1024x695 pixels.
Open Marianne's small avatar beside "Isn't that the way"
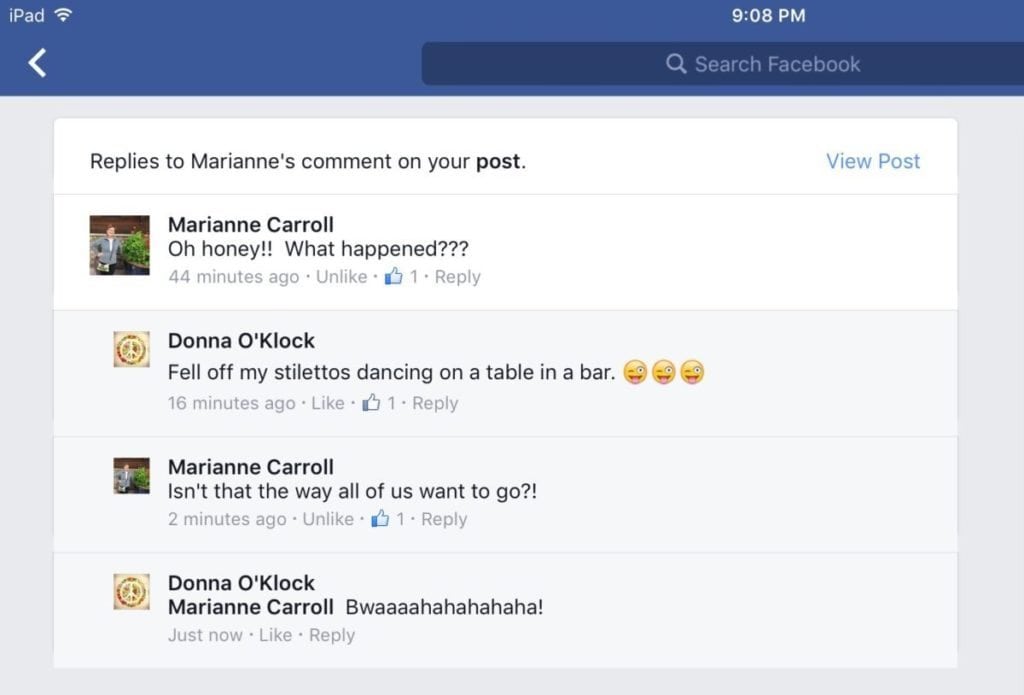pyautogui.click(x=131, y=476)
